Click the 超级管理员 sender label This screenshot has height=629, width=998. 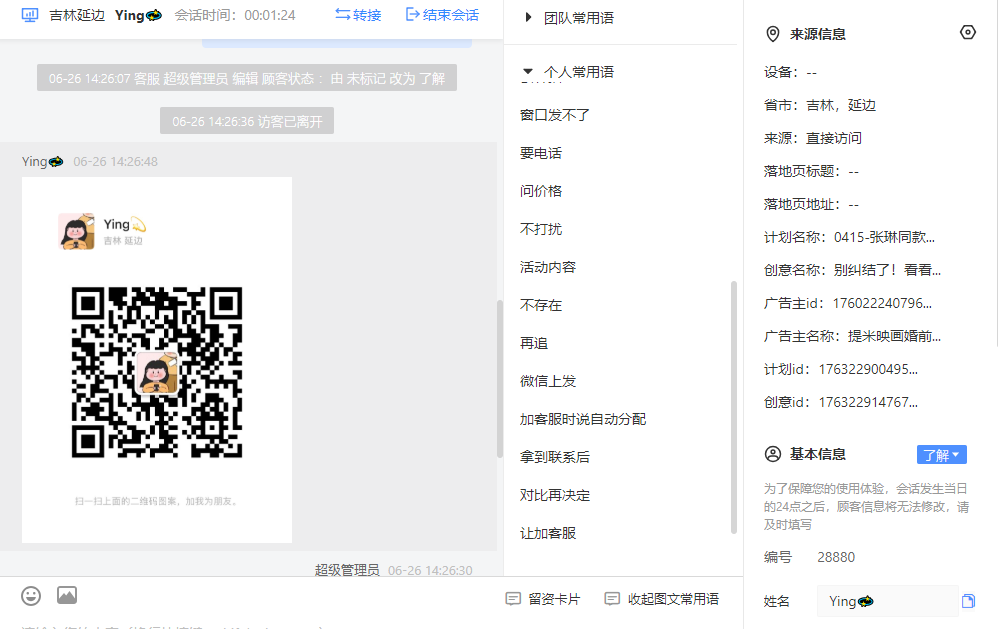347,570
